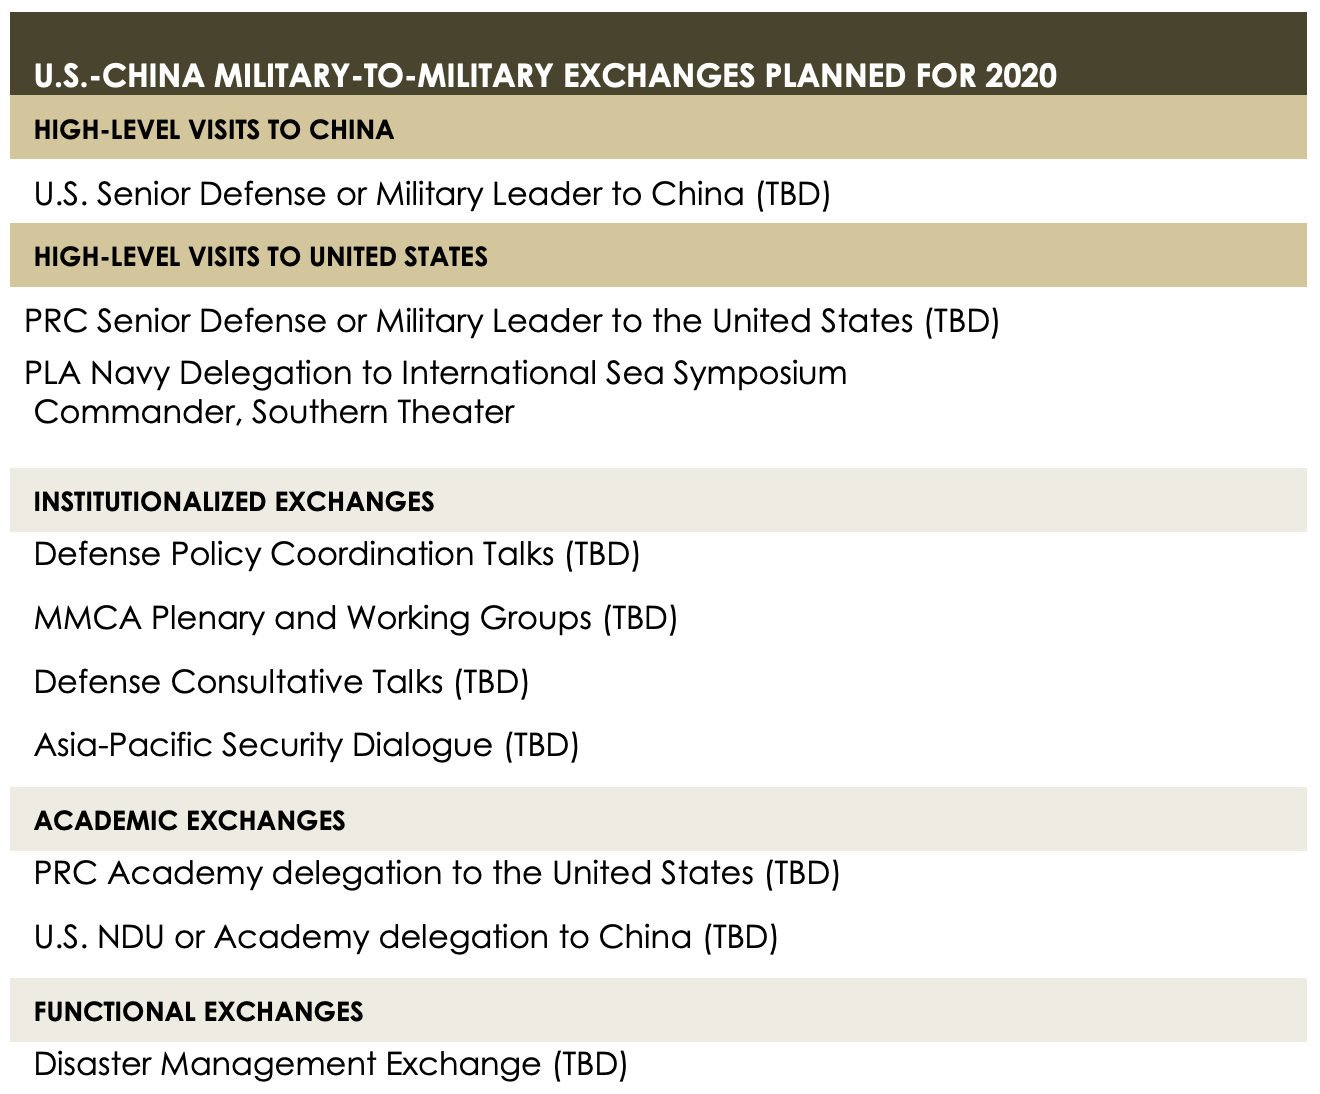
Task: Click the table title about 2020 exchanges
Action: pyautogui.click(x=545, y=76)
